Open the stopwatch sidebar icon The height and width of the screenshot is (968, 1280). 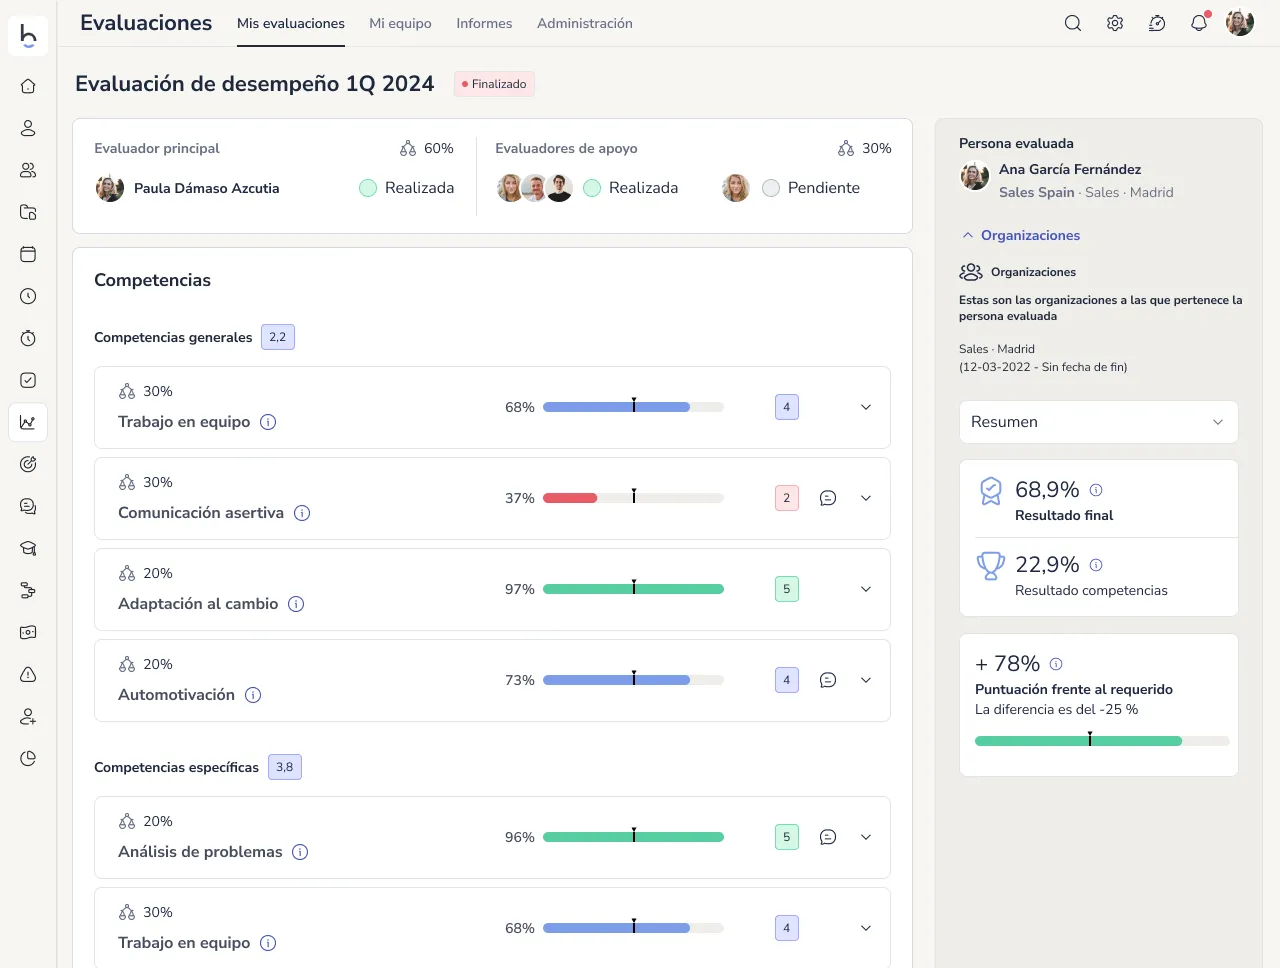28,338
